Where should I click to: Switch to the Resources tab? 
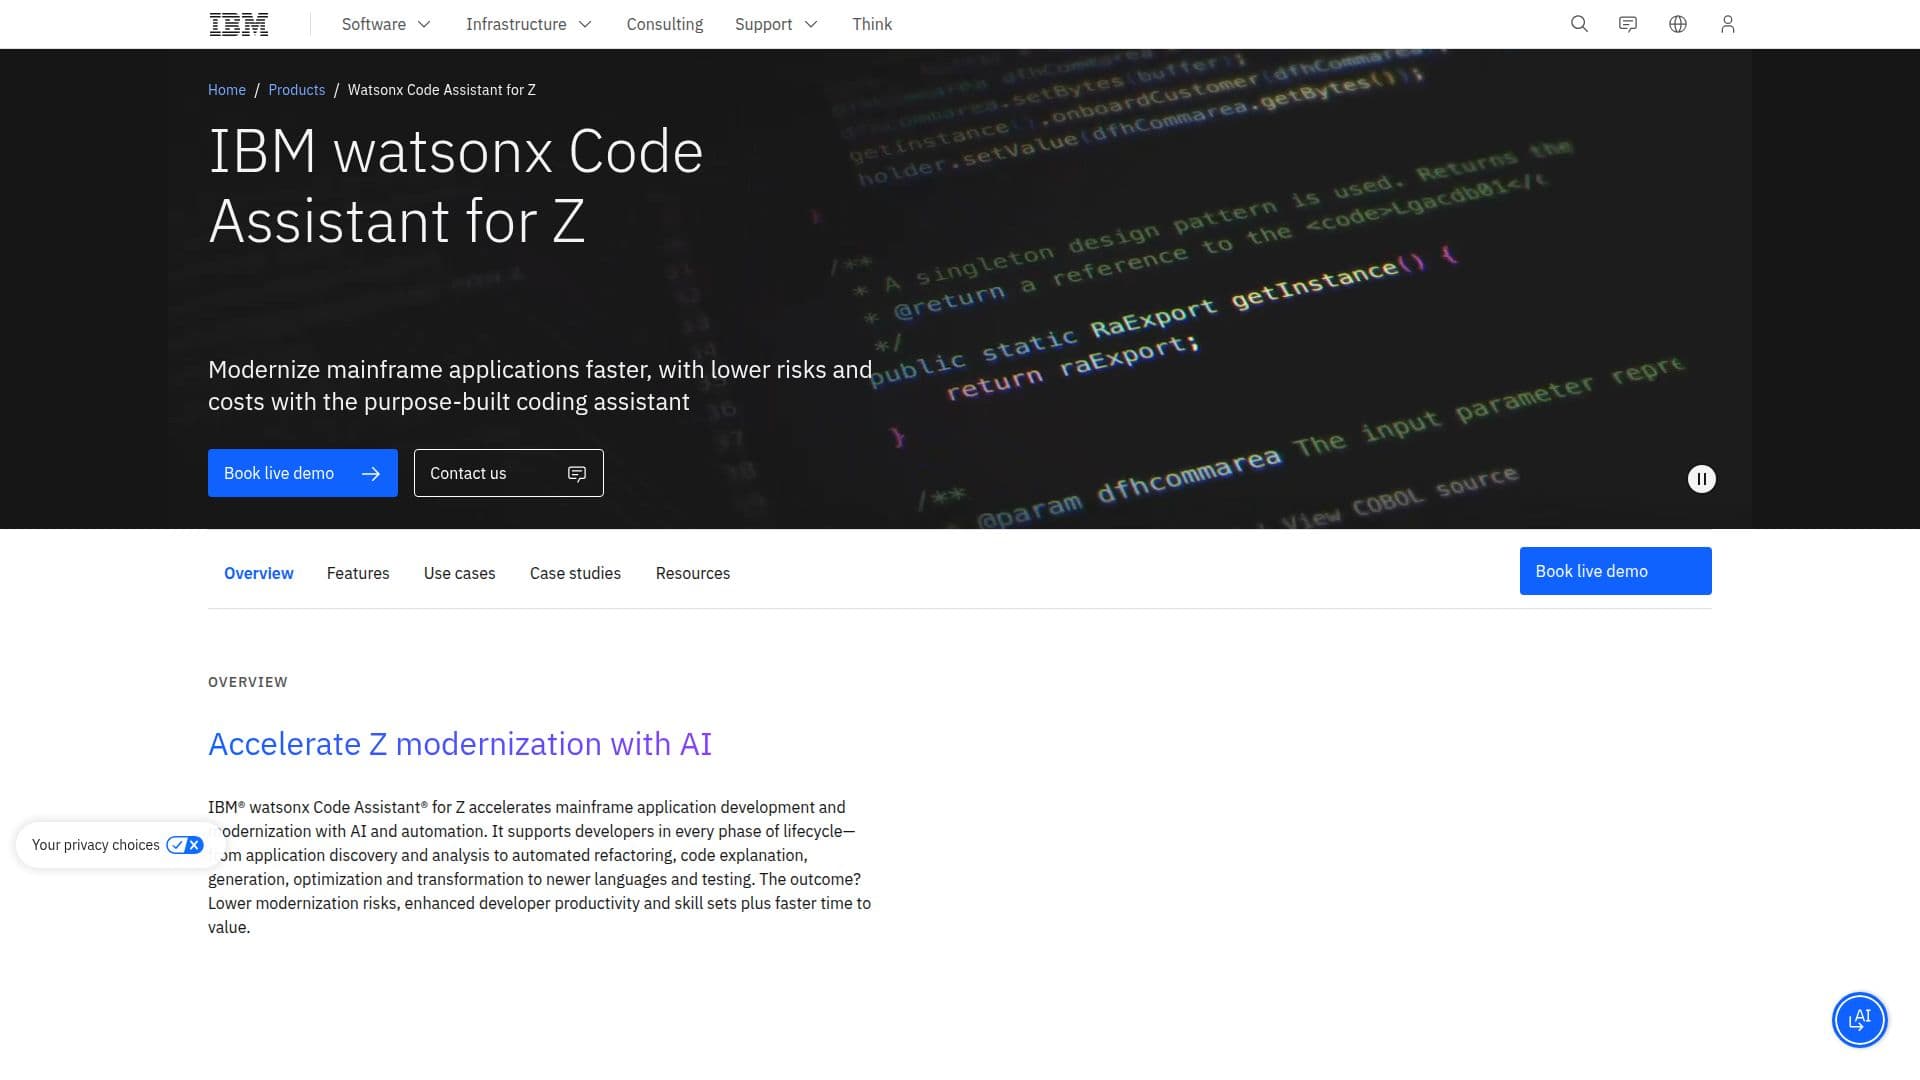coord(693,573)
